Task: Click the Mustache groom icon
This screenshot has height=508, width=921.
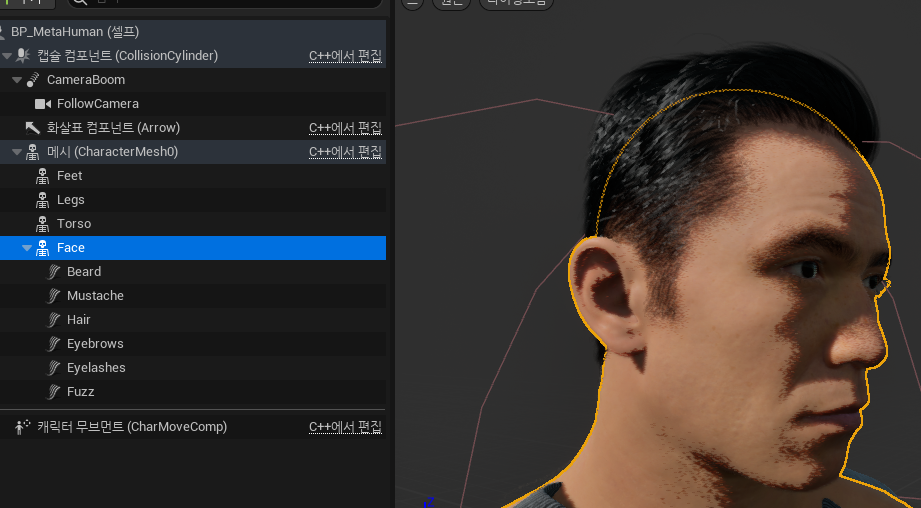Action: tap(53, 296)
